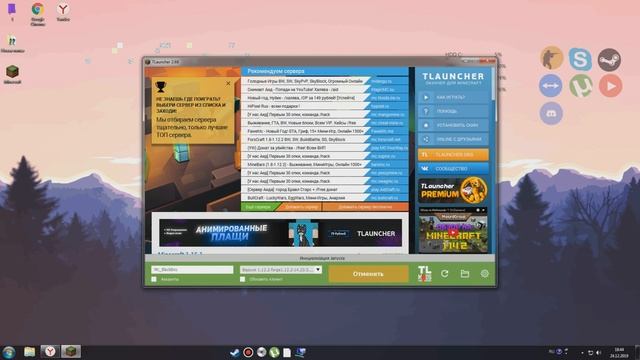Select the 'HiPixel Rus' server row
640x360 pixels.
point(324,106)
